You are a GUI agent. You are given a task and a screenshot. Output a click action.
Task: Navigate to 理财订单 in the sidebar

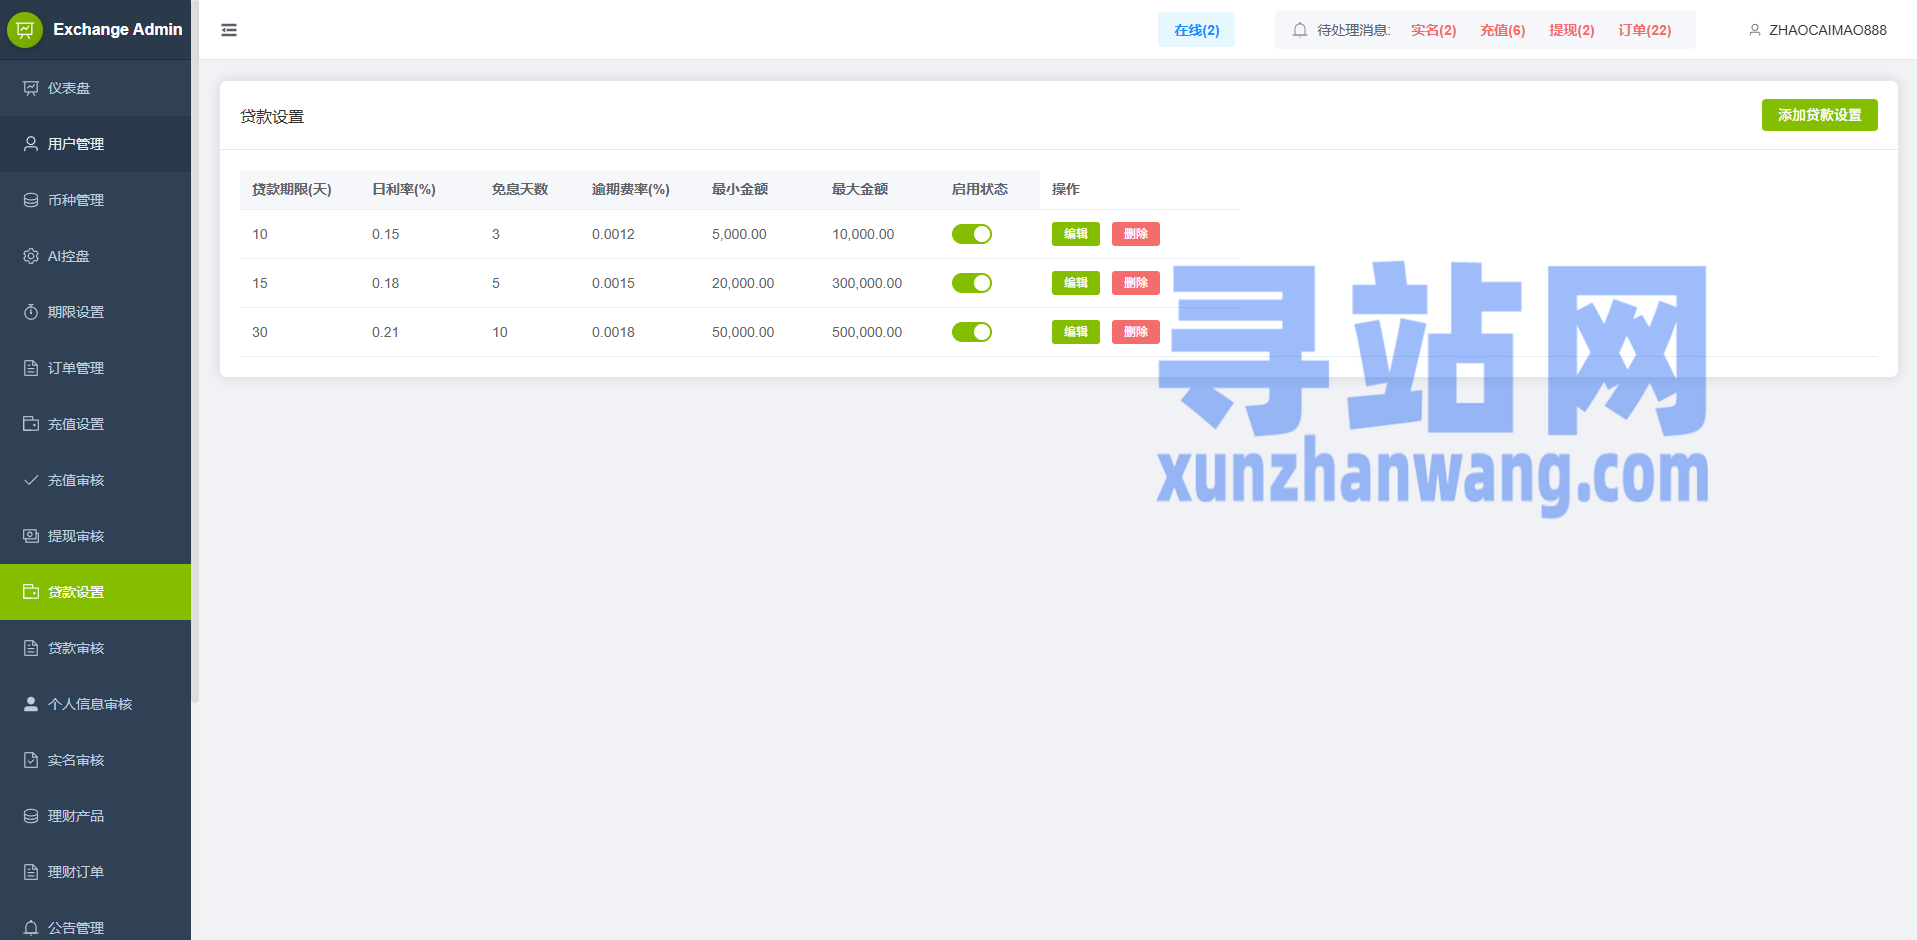coord(95,872)
